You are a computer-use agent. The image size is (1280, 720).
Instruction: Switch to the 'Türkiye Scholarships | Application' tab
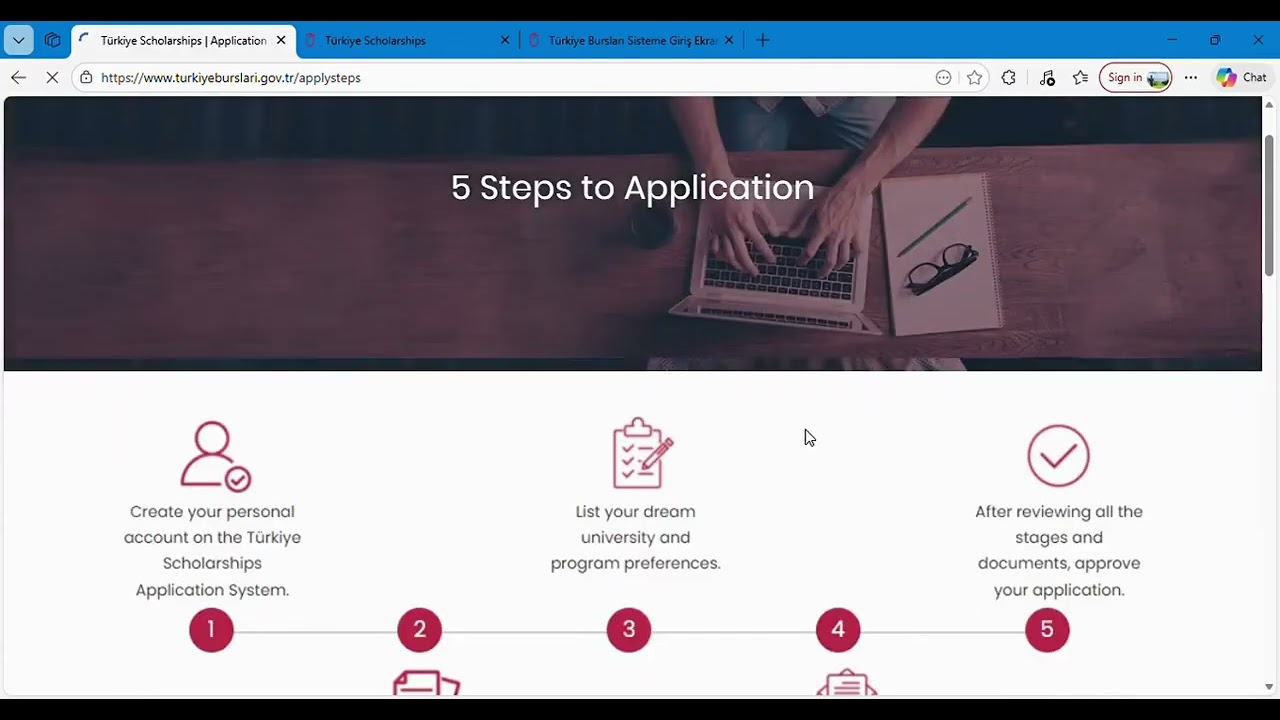(x=183, y=40)
